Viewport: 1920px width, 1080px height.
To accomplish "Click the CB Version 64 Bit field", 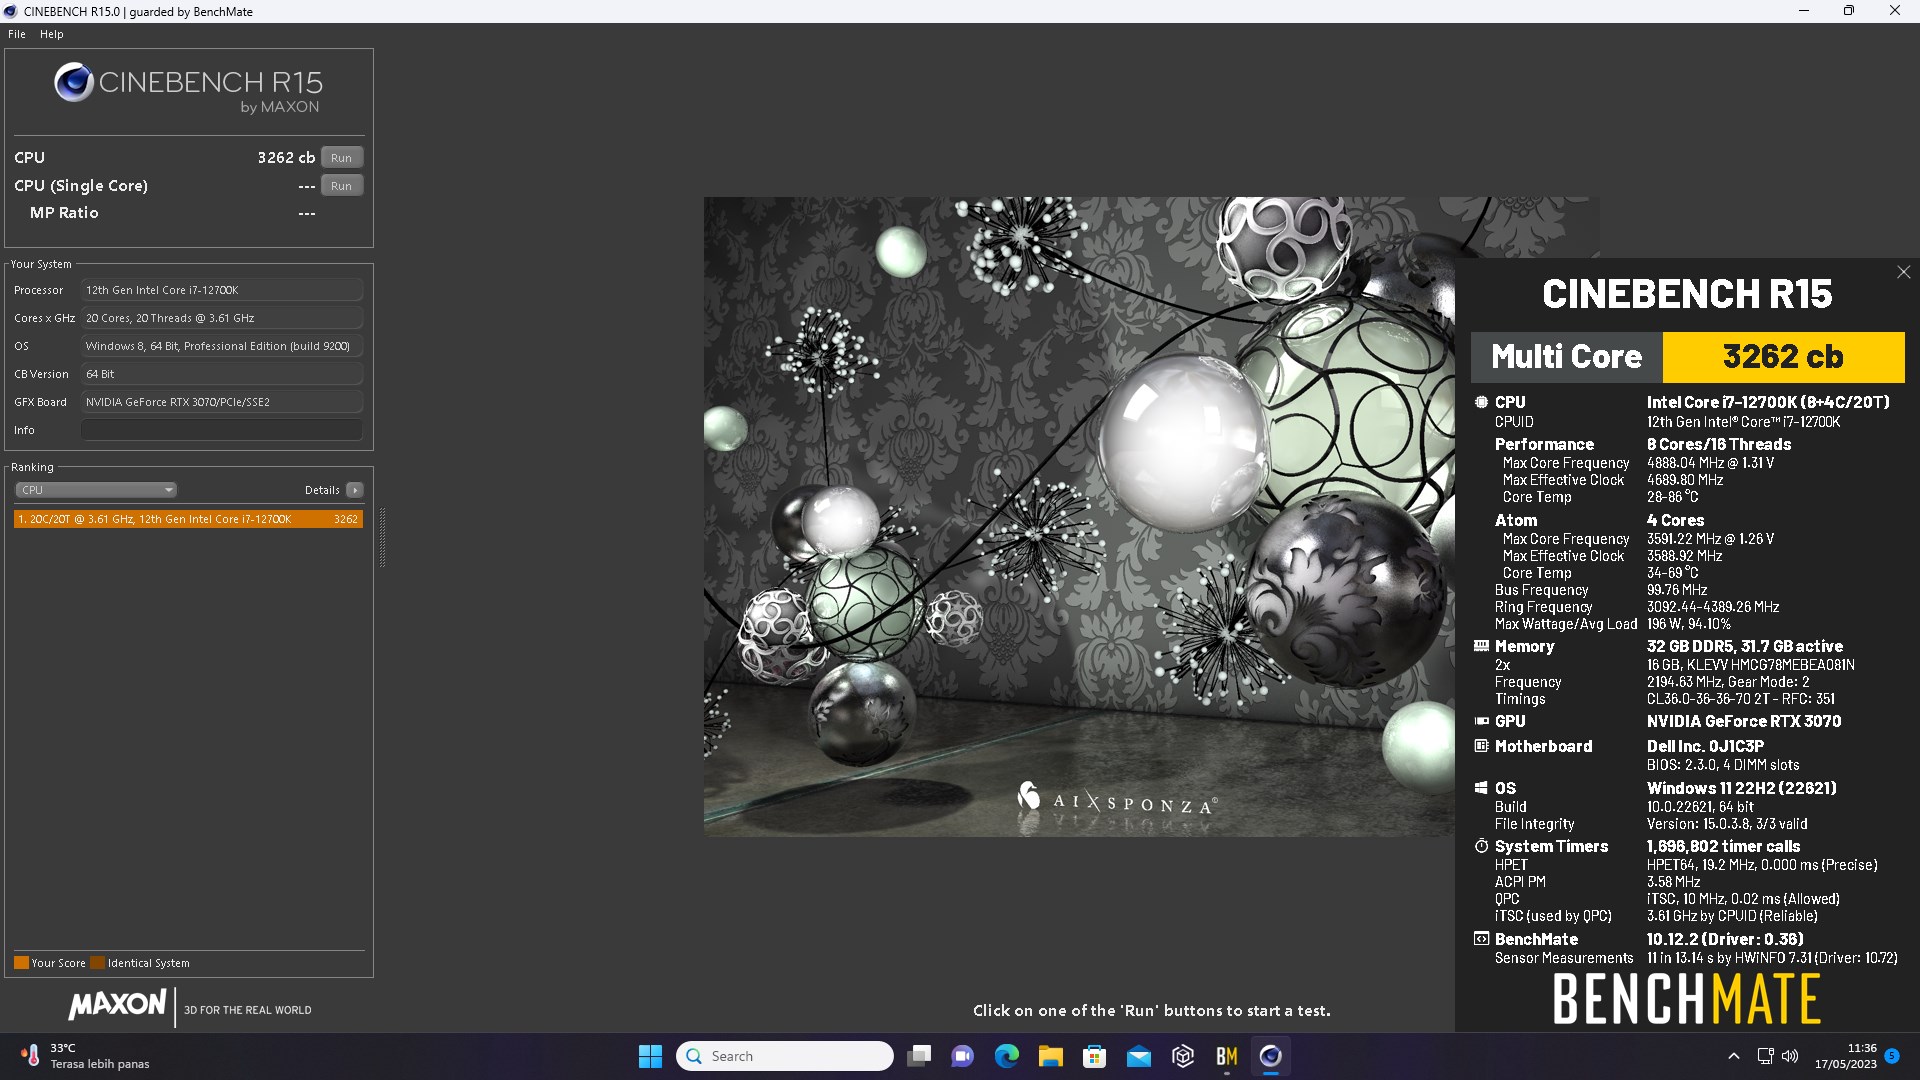I will [x=222, y=374].
